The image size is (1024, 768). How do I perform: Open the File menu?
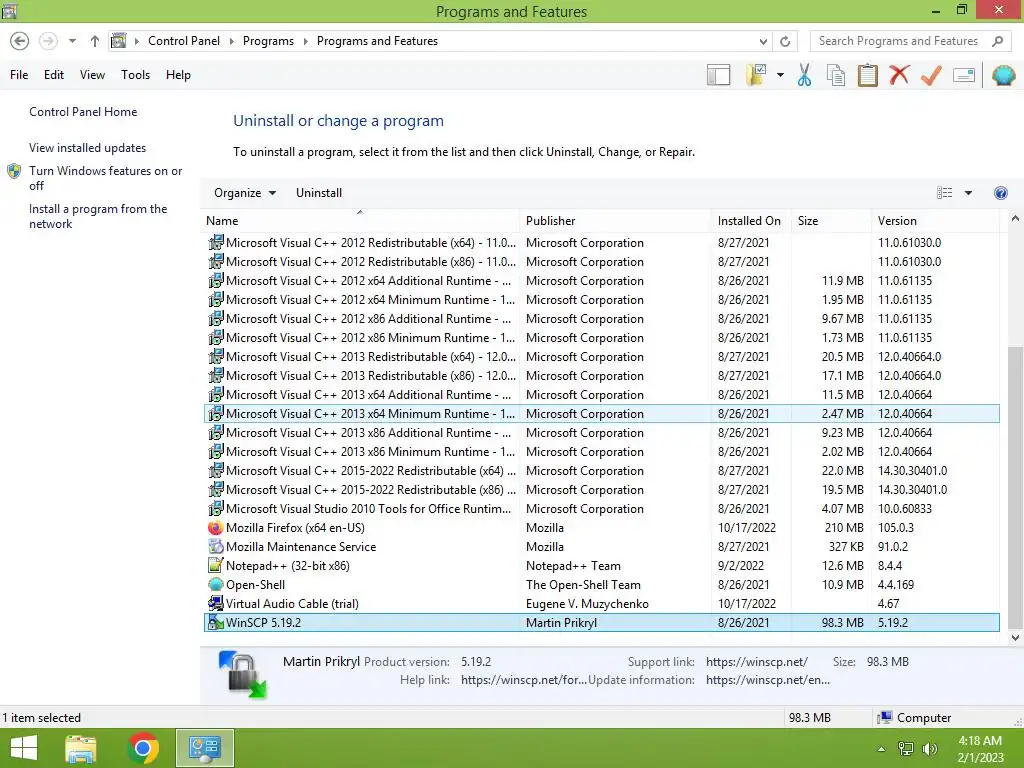(x=19, y=75)
